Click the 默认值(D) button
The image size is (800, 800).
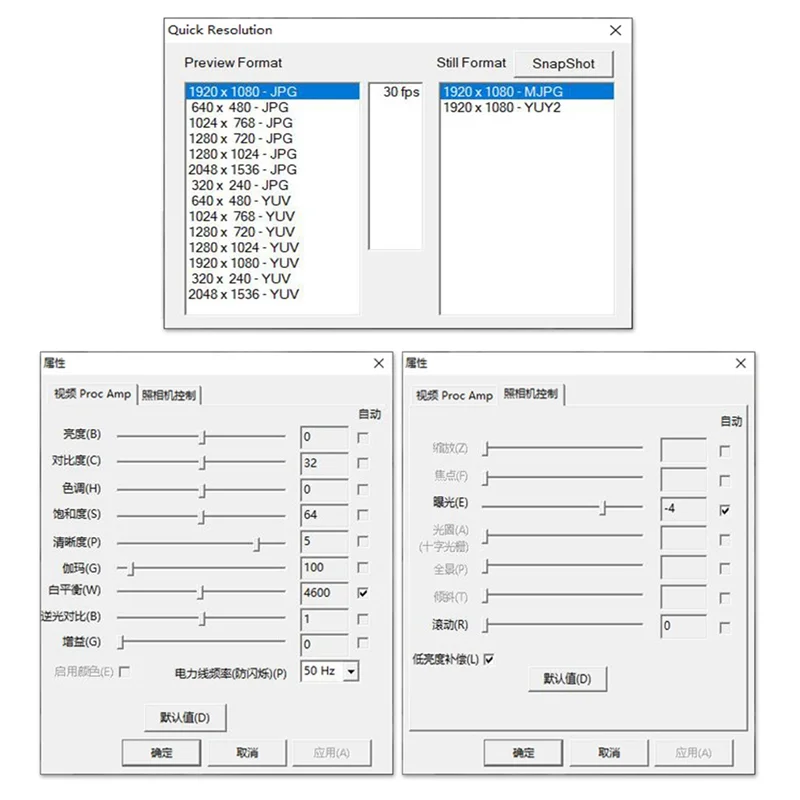click(x=185, y=717)
